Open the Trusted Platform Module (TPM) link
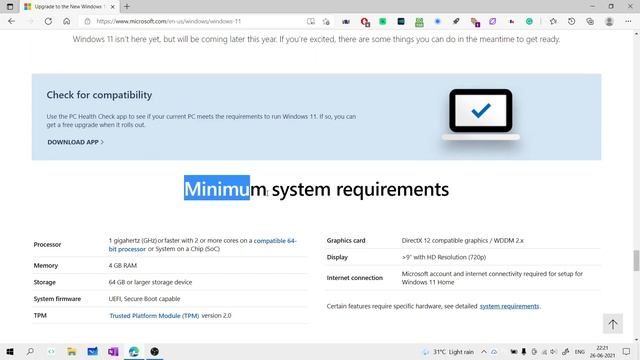 pos(154,316)
